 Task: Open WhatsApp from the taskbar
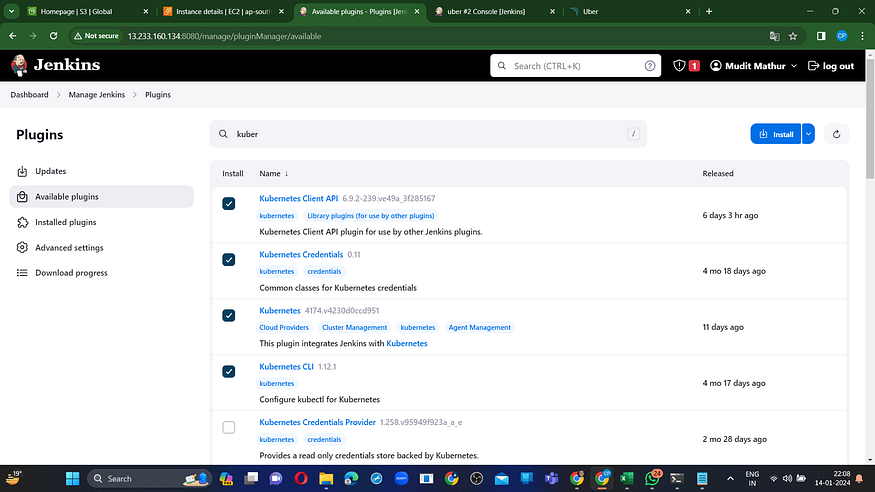(x=652, y=479)
